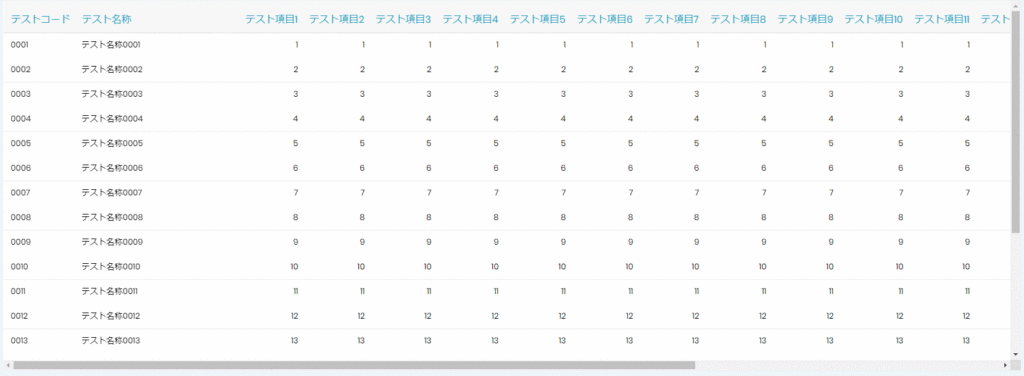Click the テスト項目5 column header
The height and width of the screenshot is (376, 1024).
[537, 20]
